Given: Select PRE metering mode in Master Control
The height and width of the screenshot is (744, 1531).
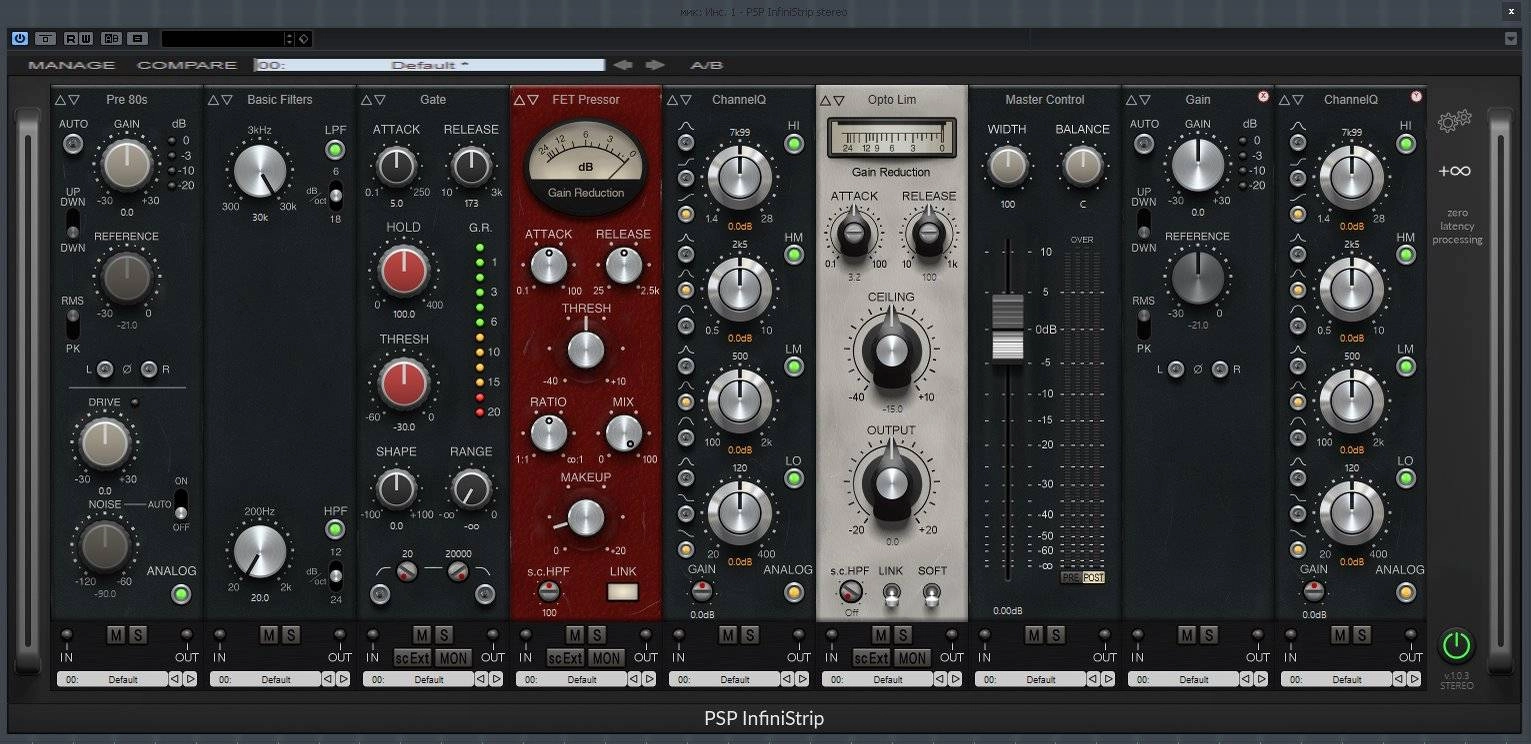Looking at the screenshot, I should pyautogui.click(x=1070, y=578).
